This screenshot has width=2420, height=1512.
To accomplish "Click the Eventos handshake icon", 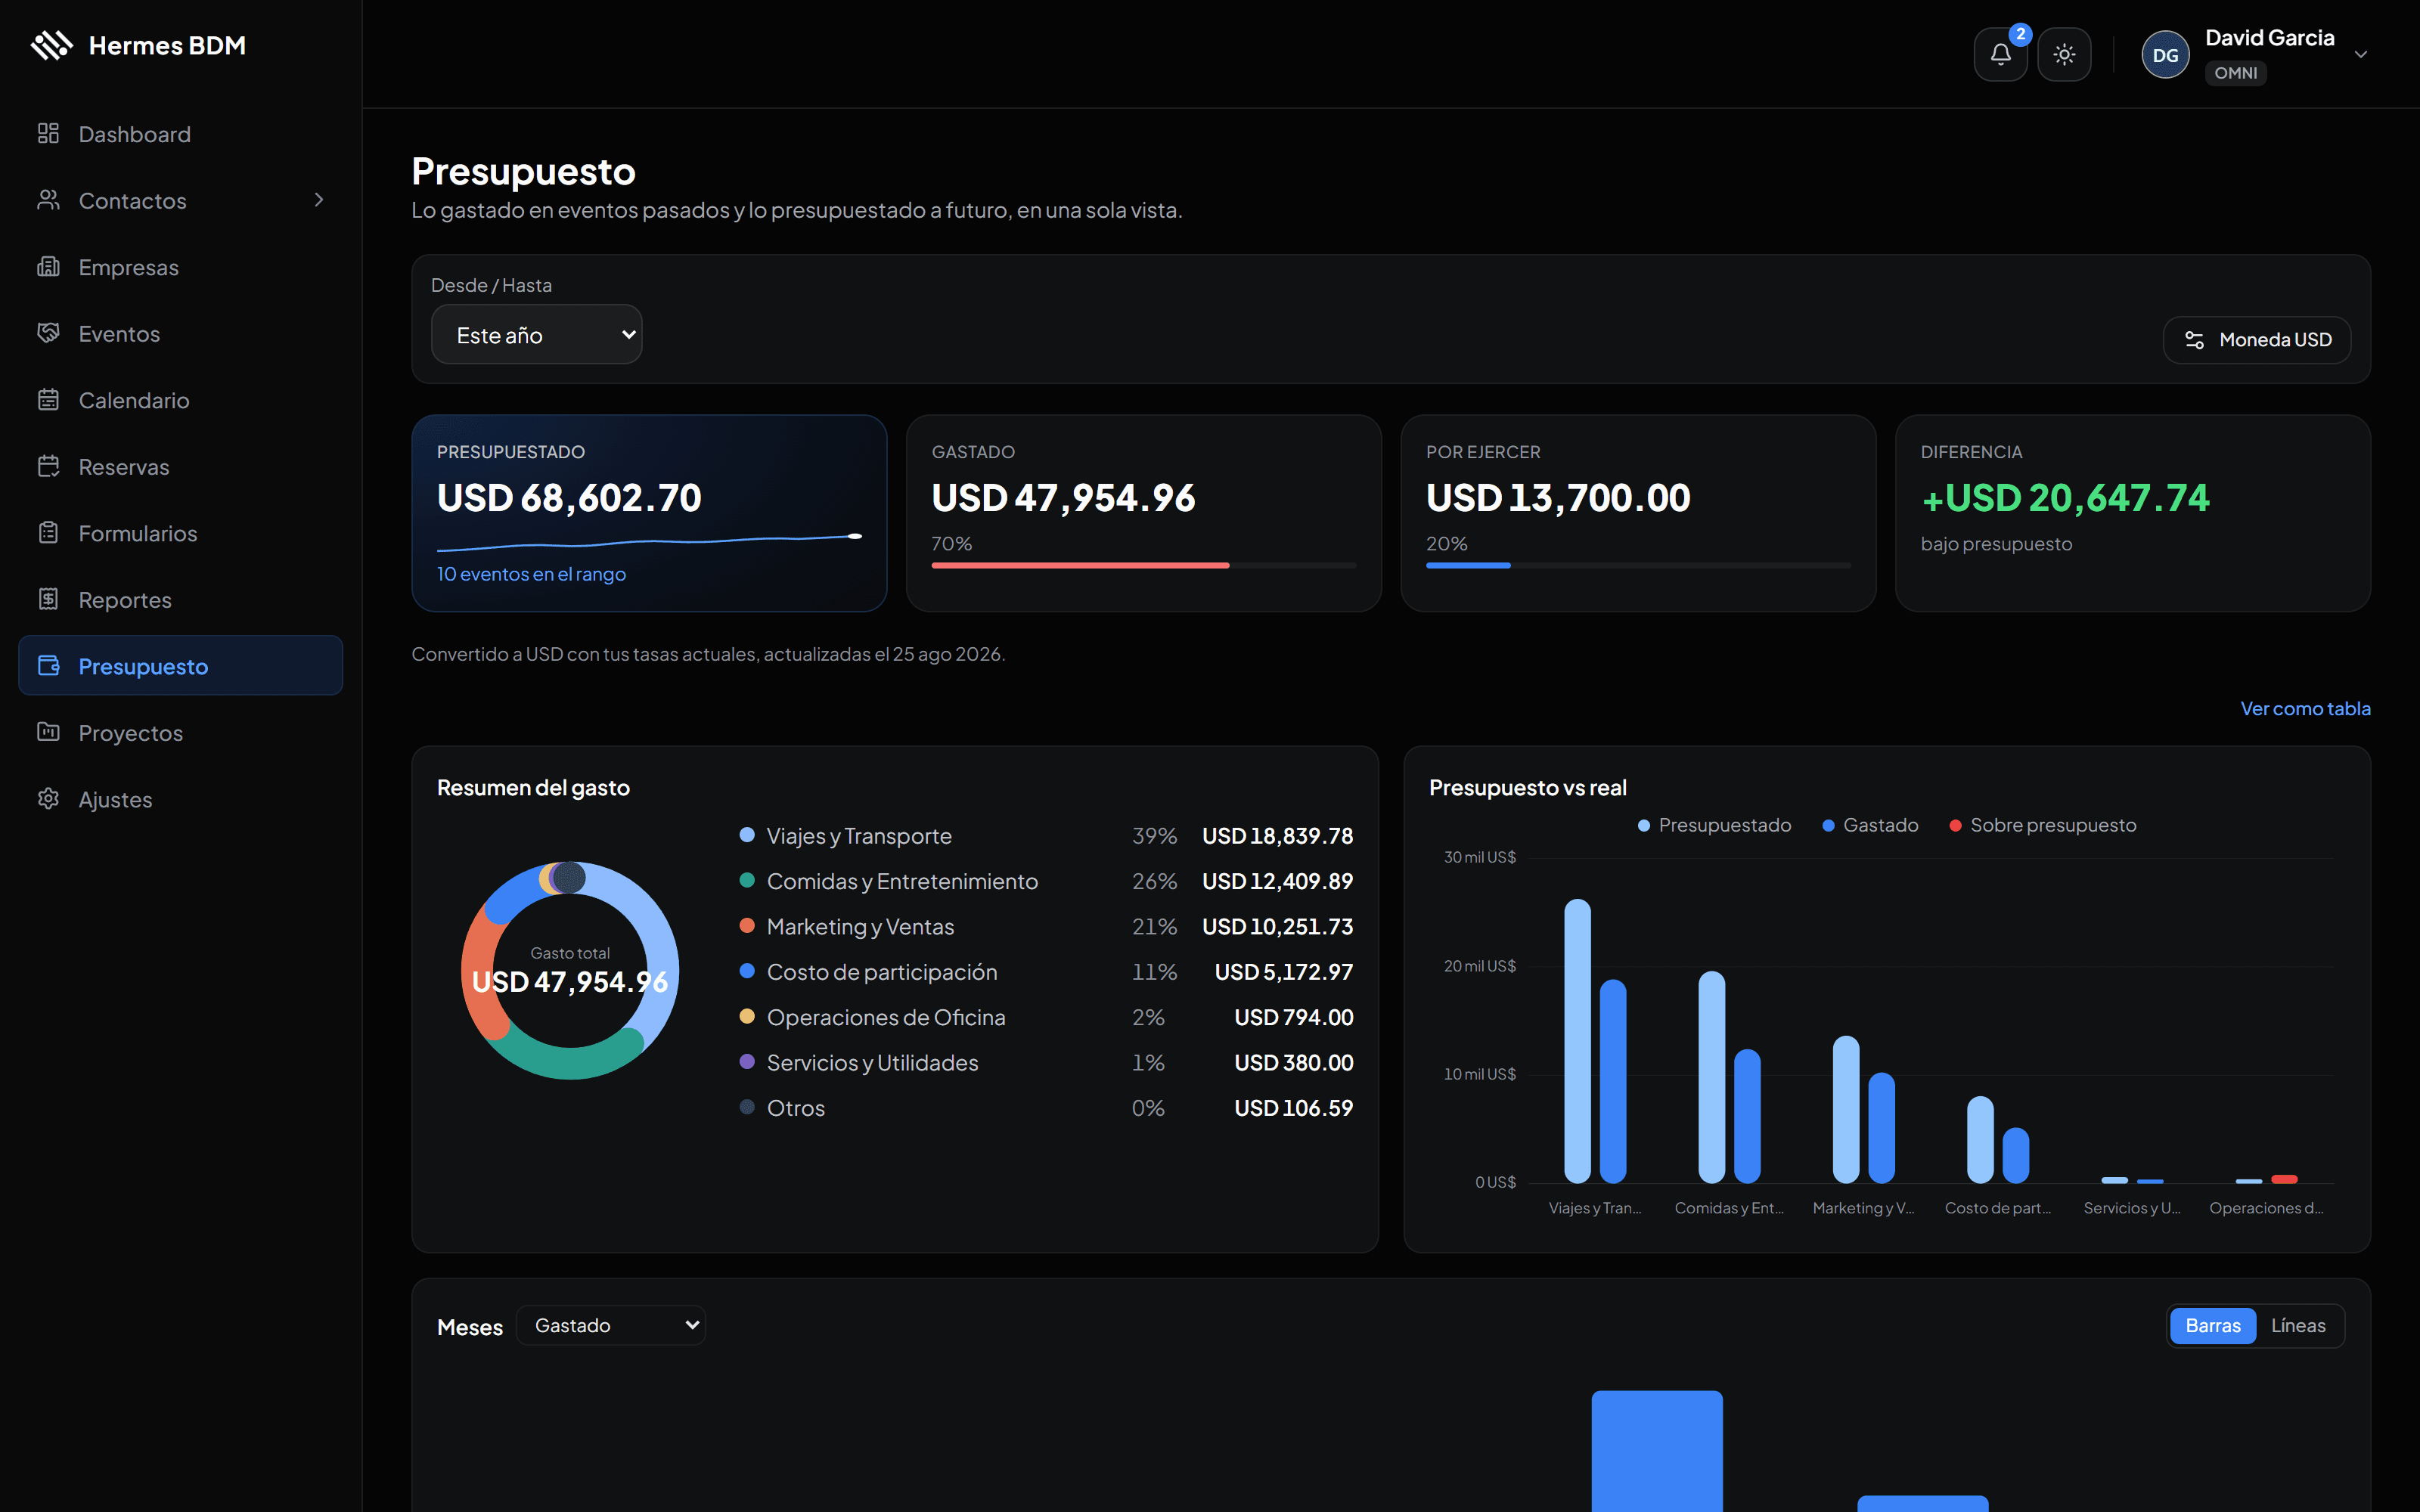I will pyautogui.click(x=48, y=333).
